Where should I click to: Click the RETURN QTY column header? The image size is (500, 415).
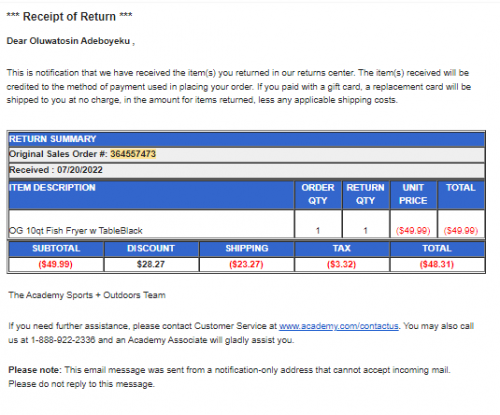pyautogui.click(x=366, y=195)
